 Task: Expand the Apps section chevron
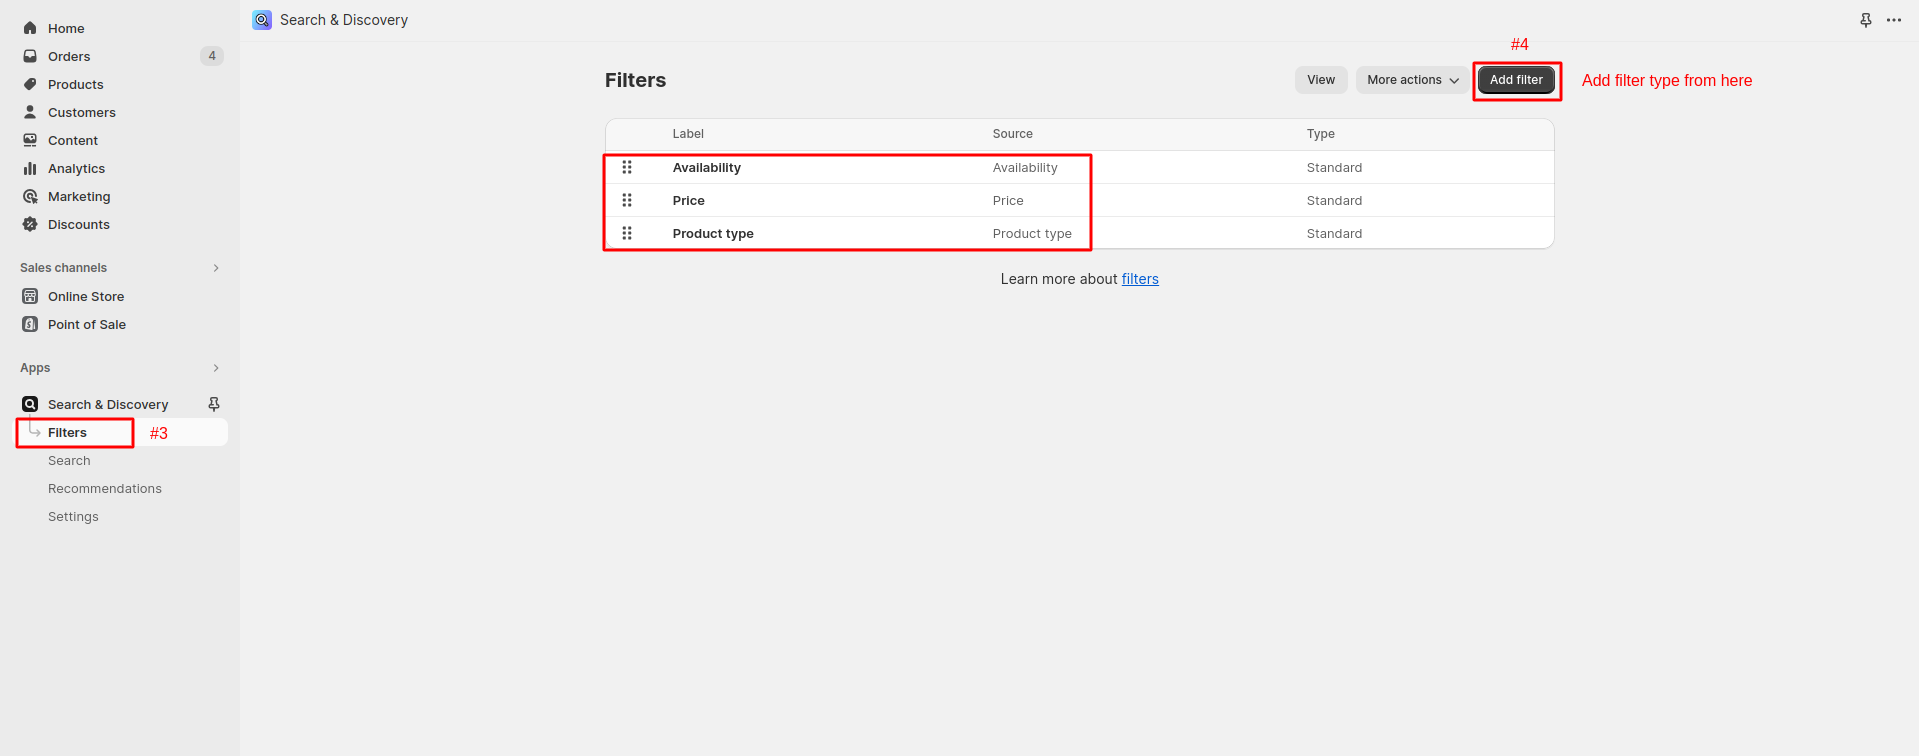(x=216, y=368)
